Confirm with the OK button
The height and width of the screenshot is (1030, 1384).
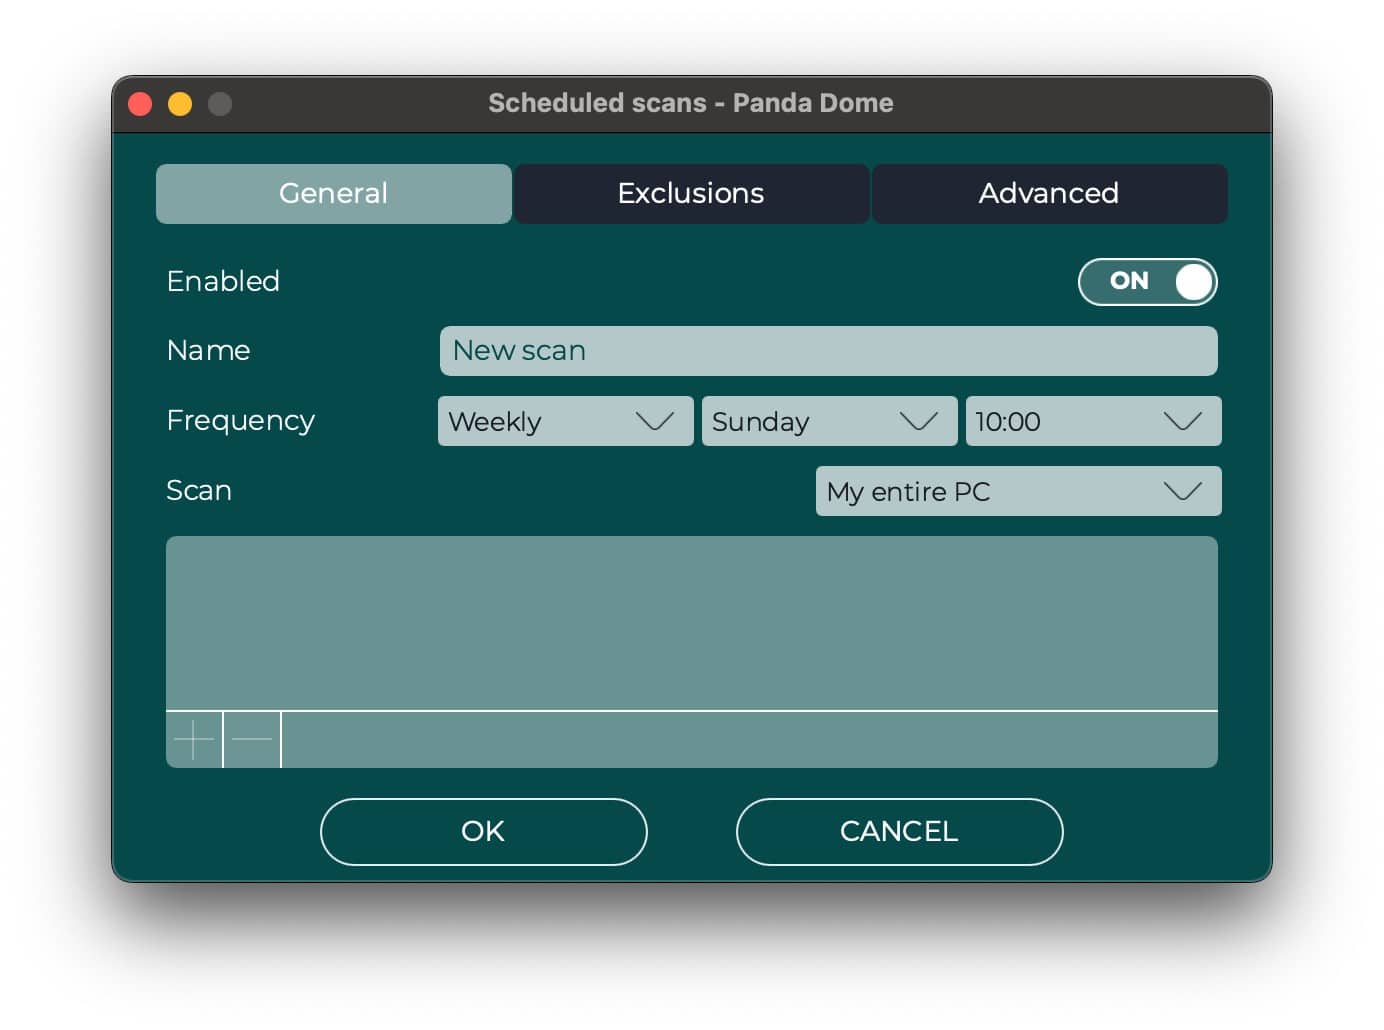point(483,832)
